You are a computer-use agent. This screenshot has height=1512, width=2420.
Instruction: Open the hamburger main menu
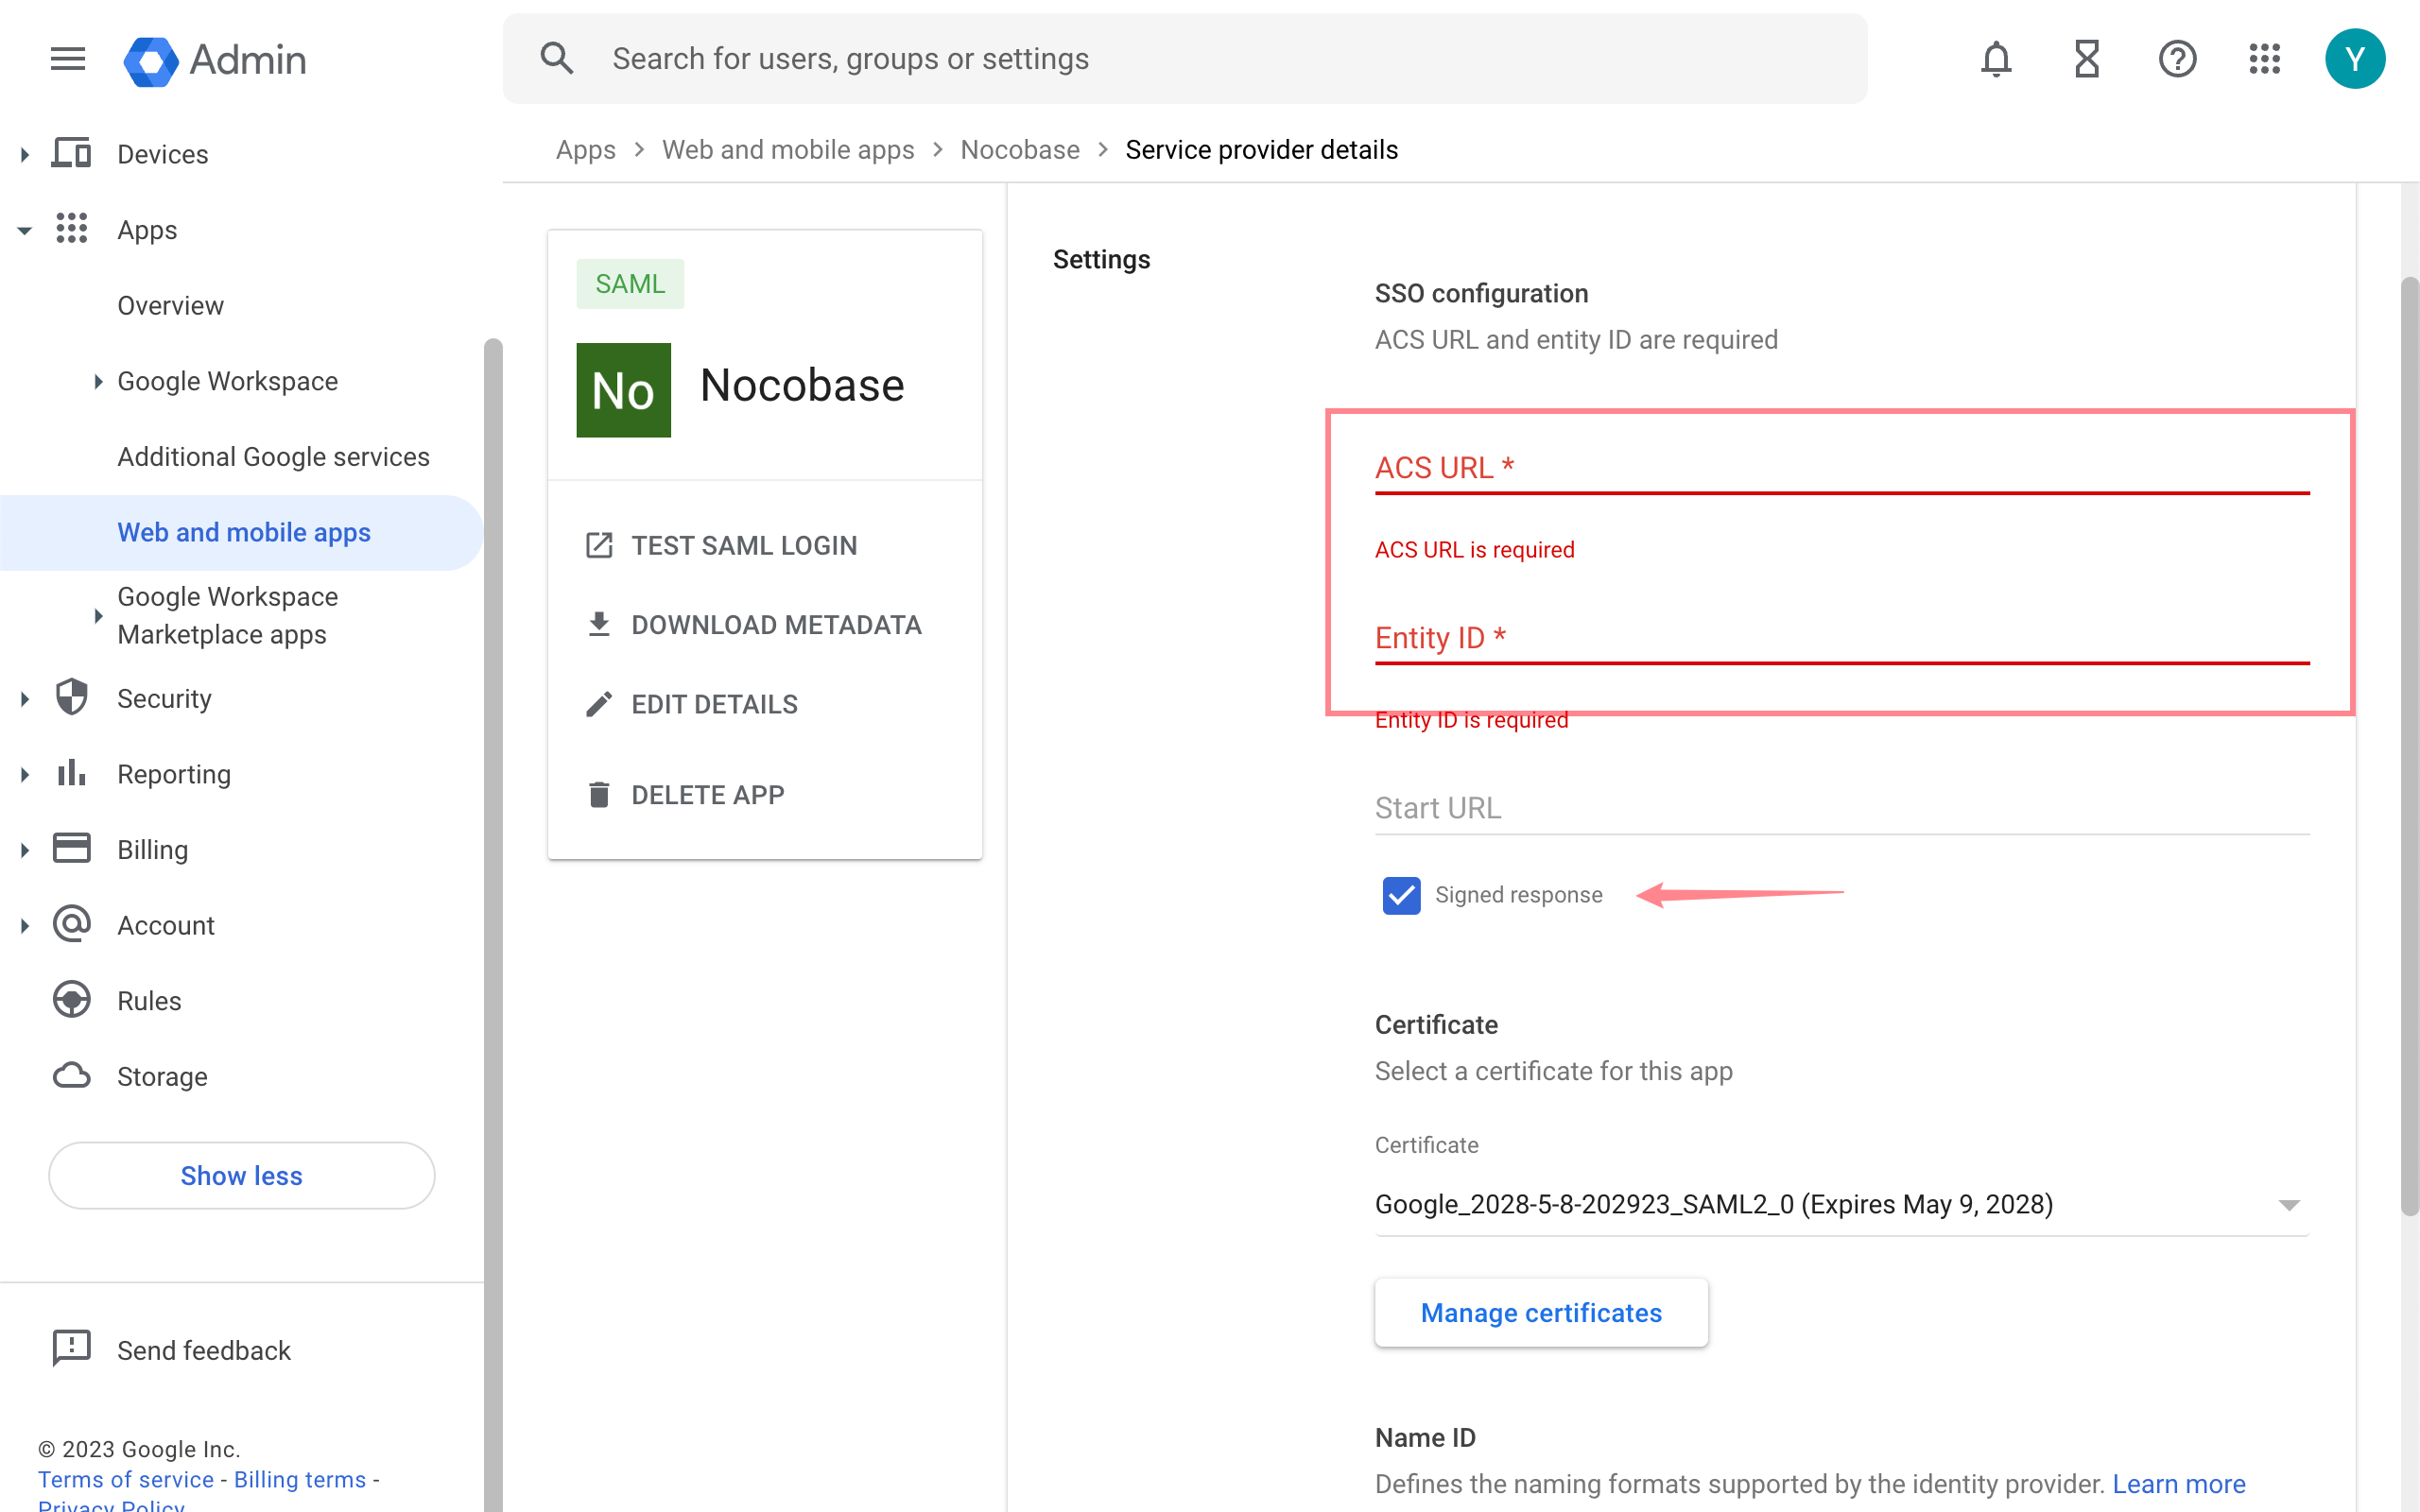(68, 59)
